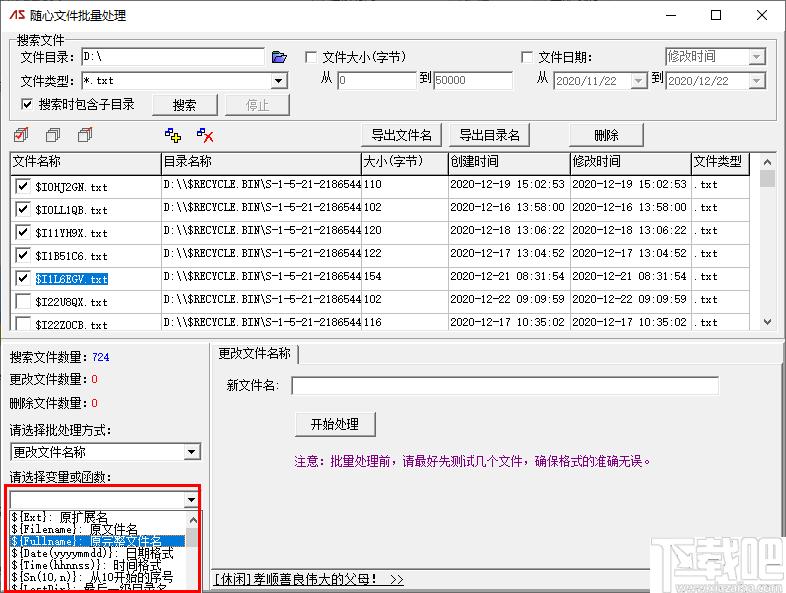Image resolution: width=786 pixels, height=593 pixels.
Task: Click the 文件目录 path input field
Action: [x=173, y=57]
